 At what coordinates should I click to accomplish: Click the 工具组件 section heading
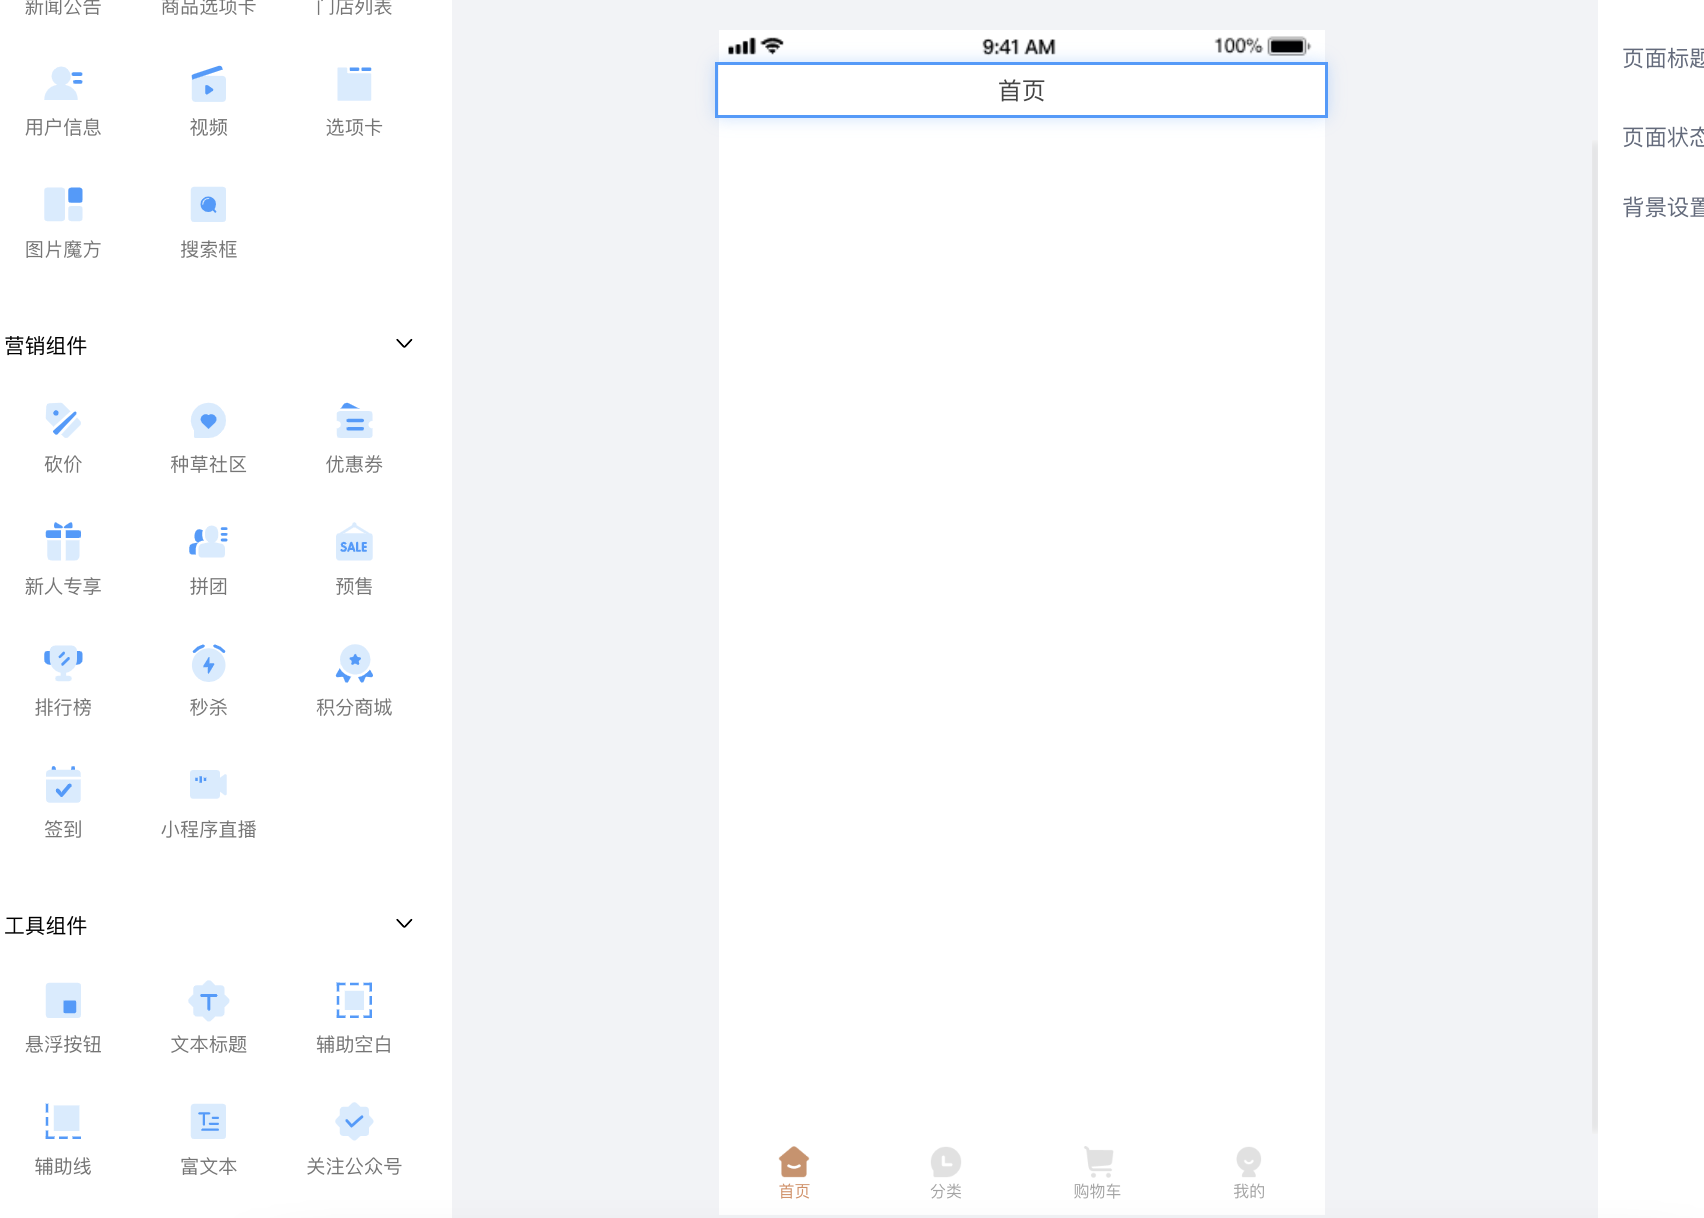pyautogui.click(x=46, y=925)
